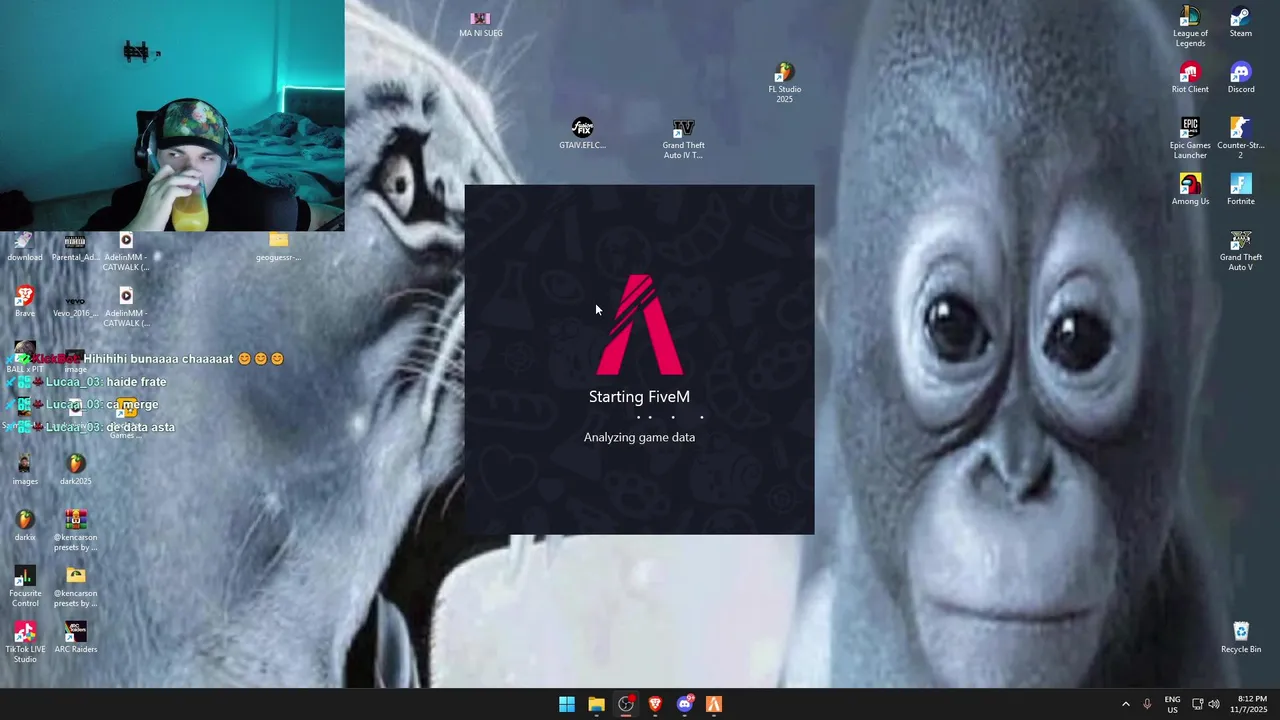The width and height of the screenshot is (1280, 720).
Task: Open the Riot Client desktop icon
Action: [1190, 79]
